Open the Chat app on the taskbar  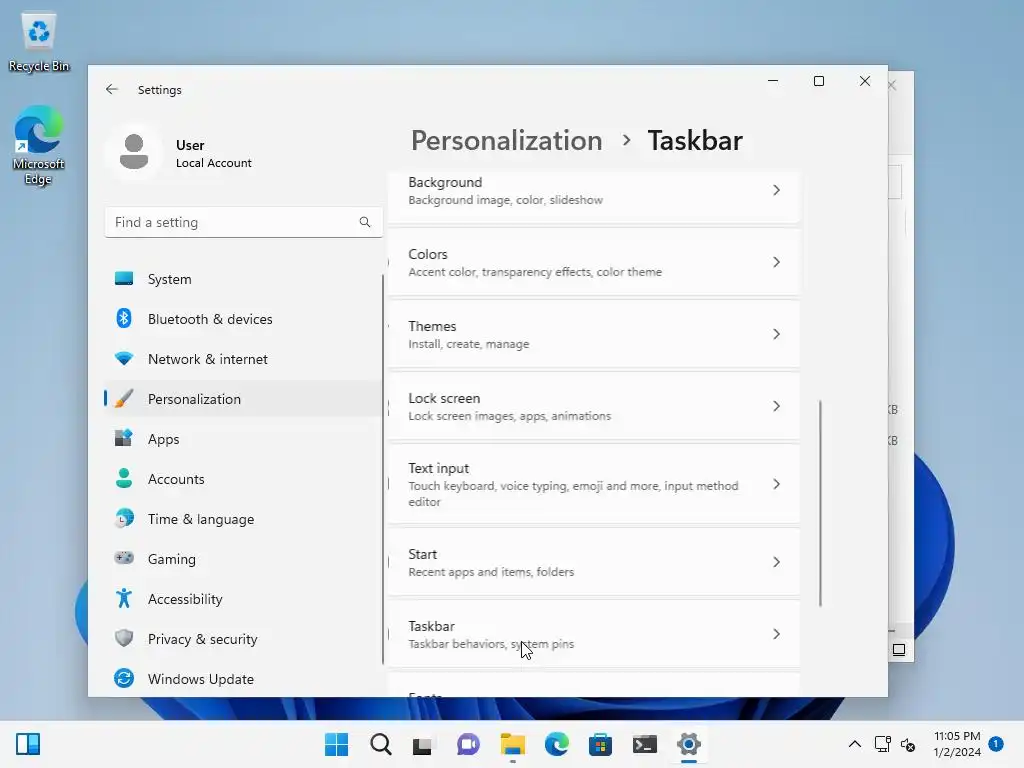pyautogui.click(x=468, y=744)
